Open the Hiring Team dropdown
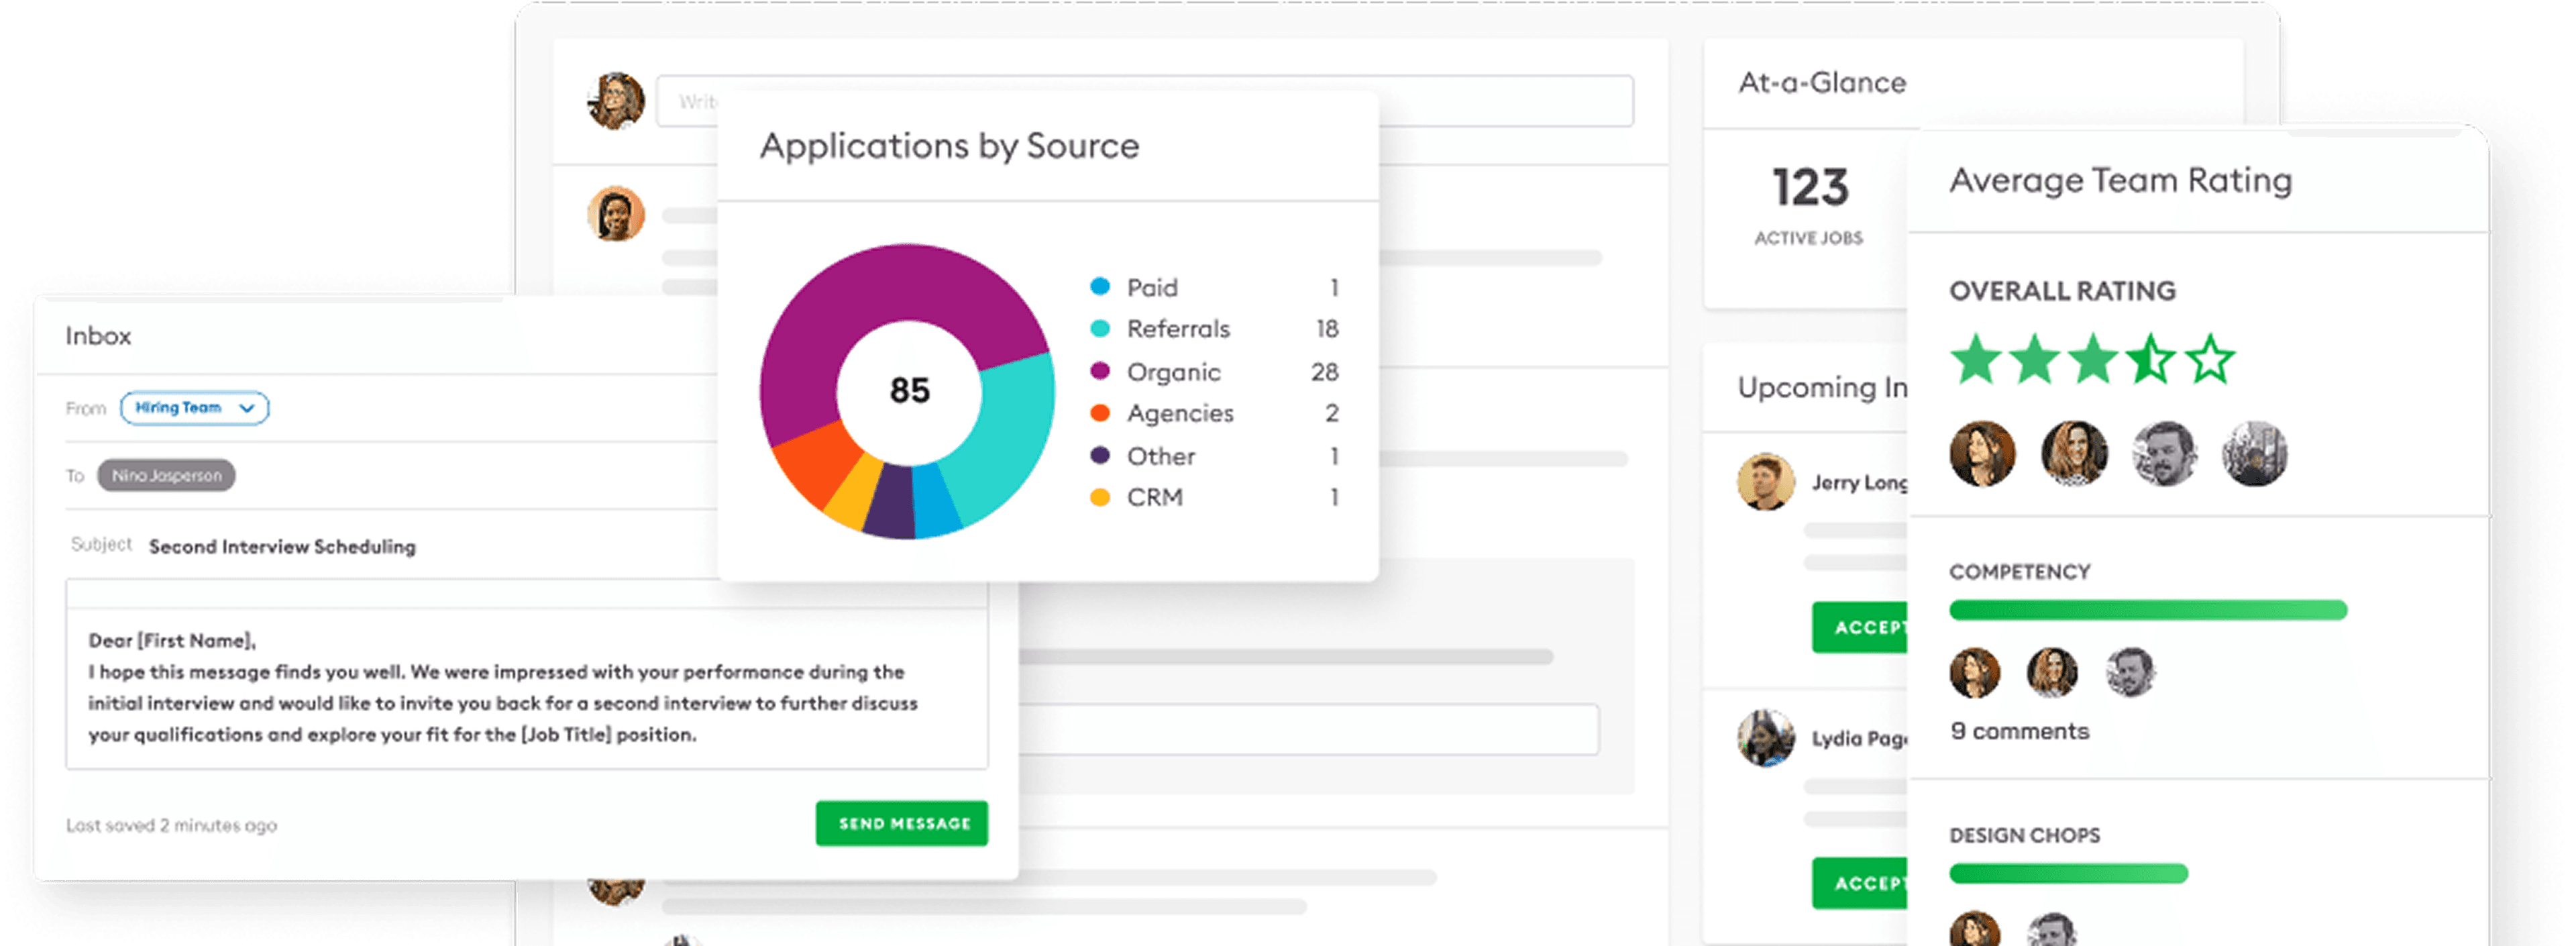Screen dimensions: 2576x946 [x=194, y=407]
